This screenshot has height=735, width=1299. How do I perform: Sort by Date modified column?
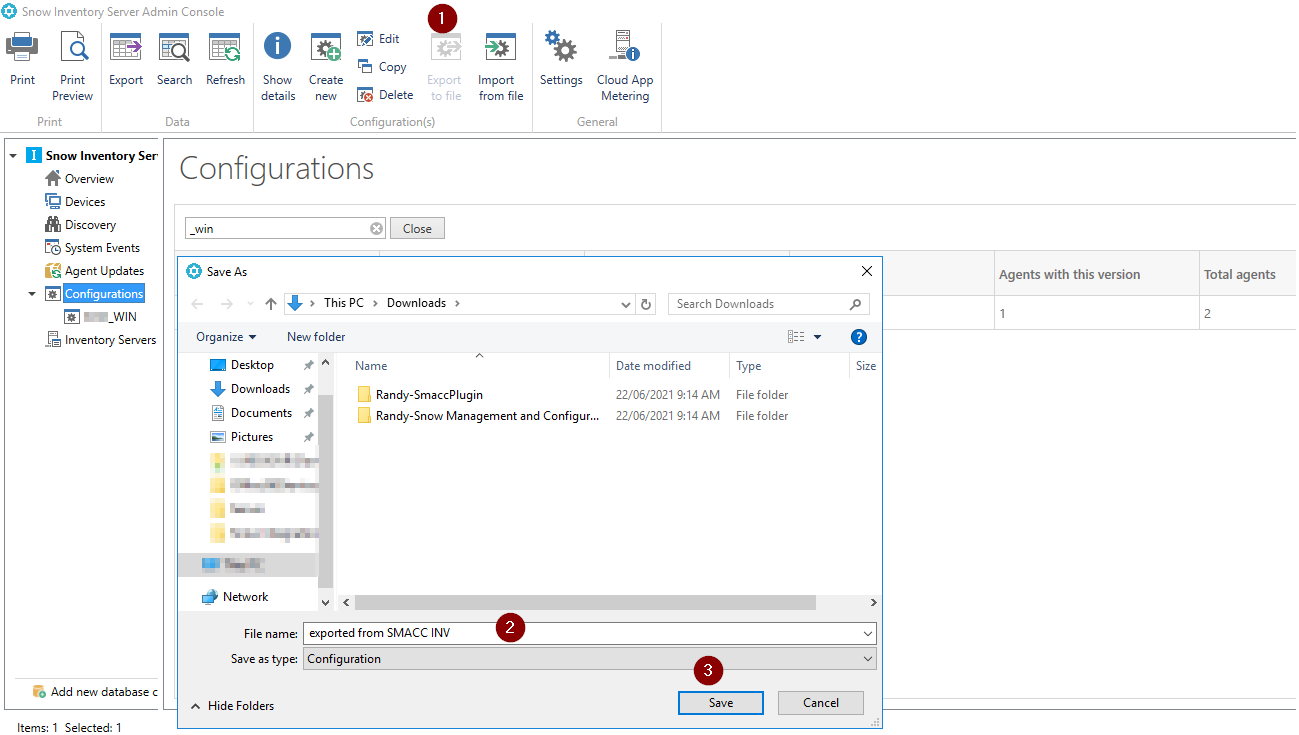(x=653, y=366)
